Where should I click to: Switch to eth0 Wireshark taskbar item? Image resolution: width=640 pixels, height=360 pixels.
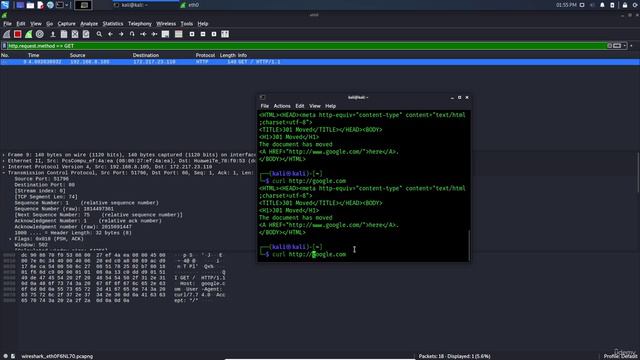[190, 5]
